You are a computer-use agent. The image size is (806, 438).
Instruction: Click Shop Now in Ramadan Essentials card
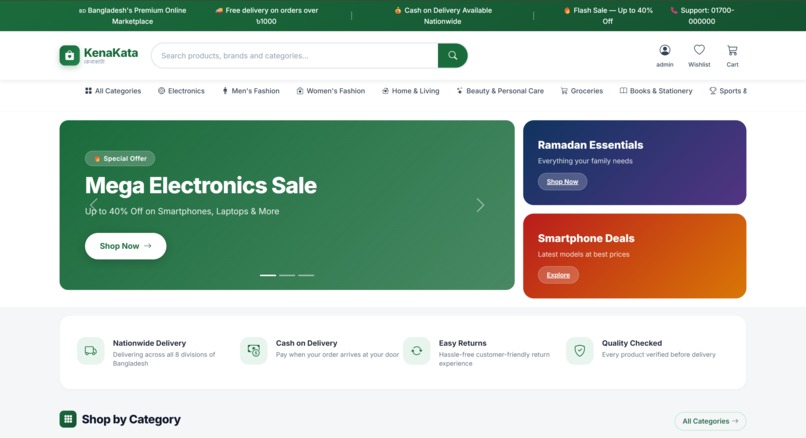tap(562, 181)
